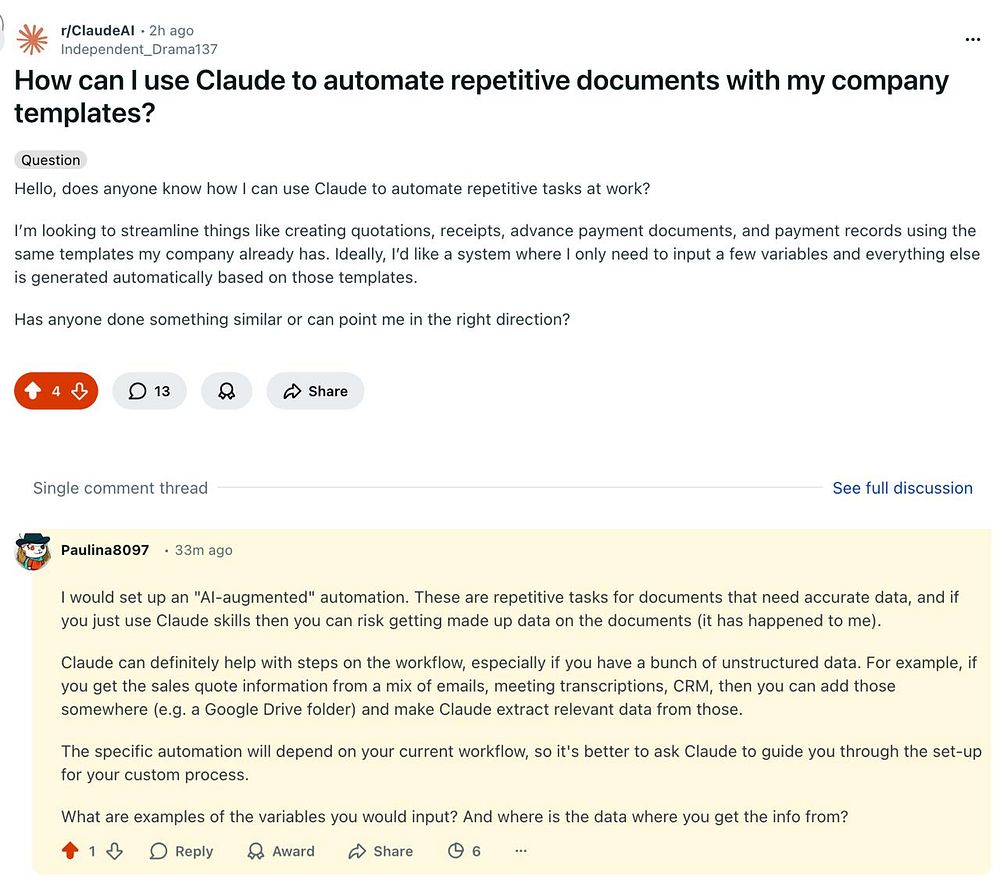The height and width of the screenshot is (888, 1000).
Task: Open post options three-dot menu
Action: [972, 39]
